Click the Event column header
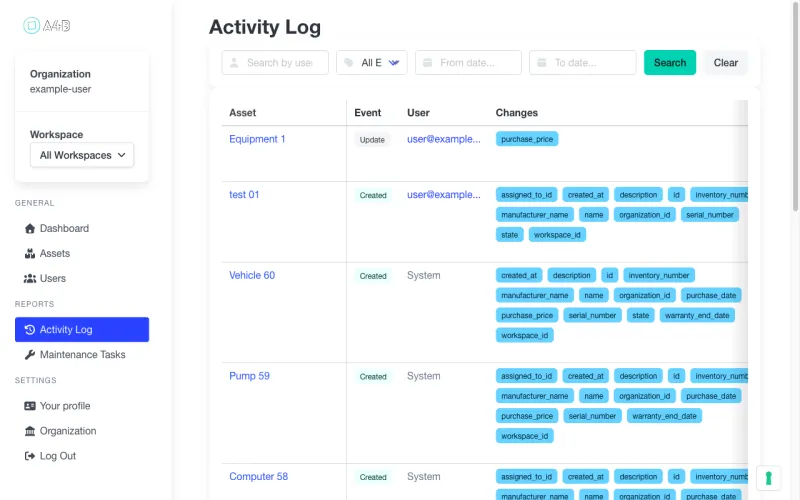 (367, 112)
